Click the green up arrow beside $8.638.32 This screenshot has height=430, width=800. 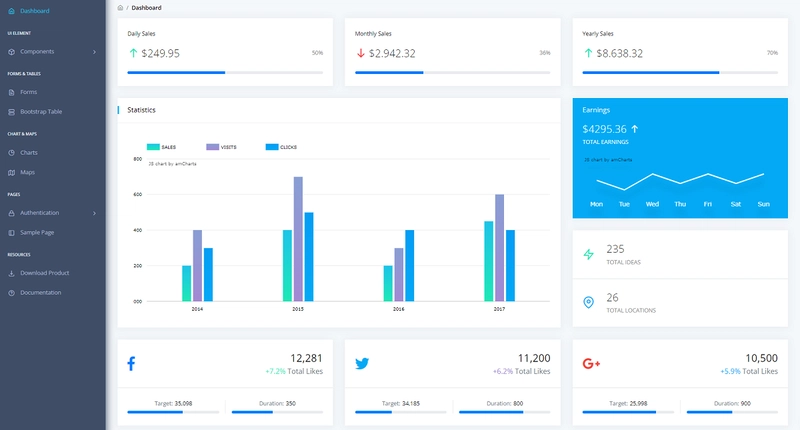coord(588,53)
